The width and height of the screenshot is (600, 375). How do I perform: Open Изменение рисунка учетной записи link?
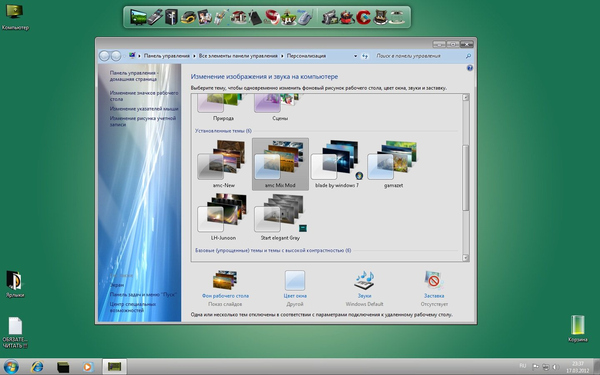[143, 121]
